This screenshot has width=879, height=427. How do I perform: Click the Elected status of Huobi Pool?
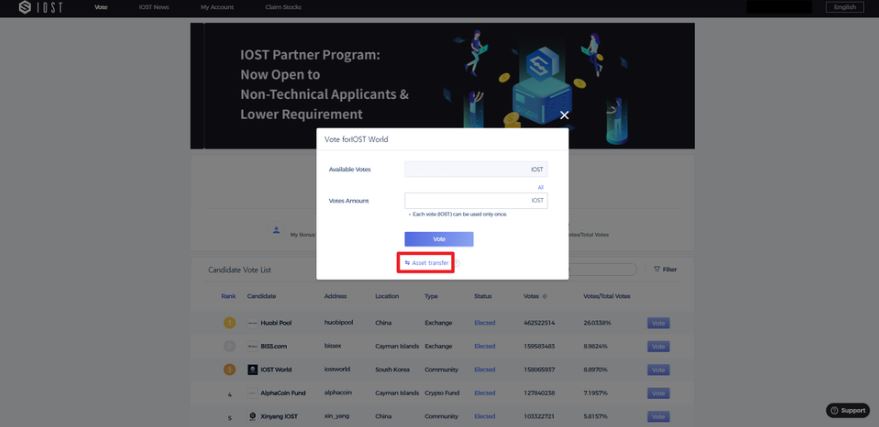pos(484,323)
